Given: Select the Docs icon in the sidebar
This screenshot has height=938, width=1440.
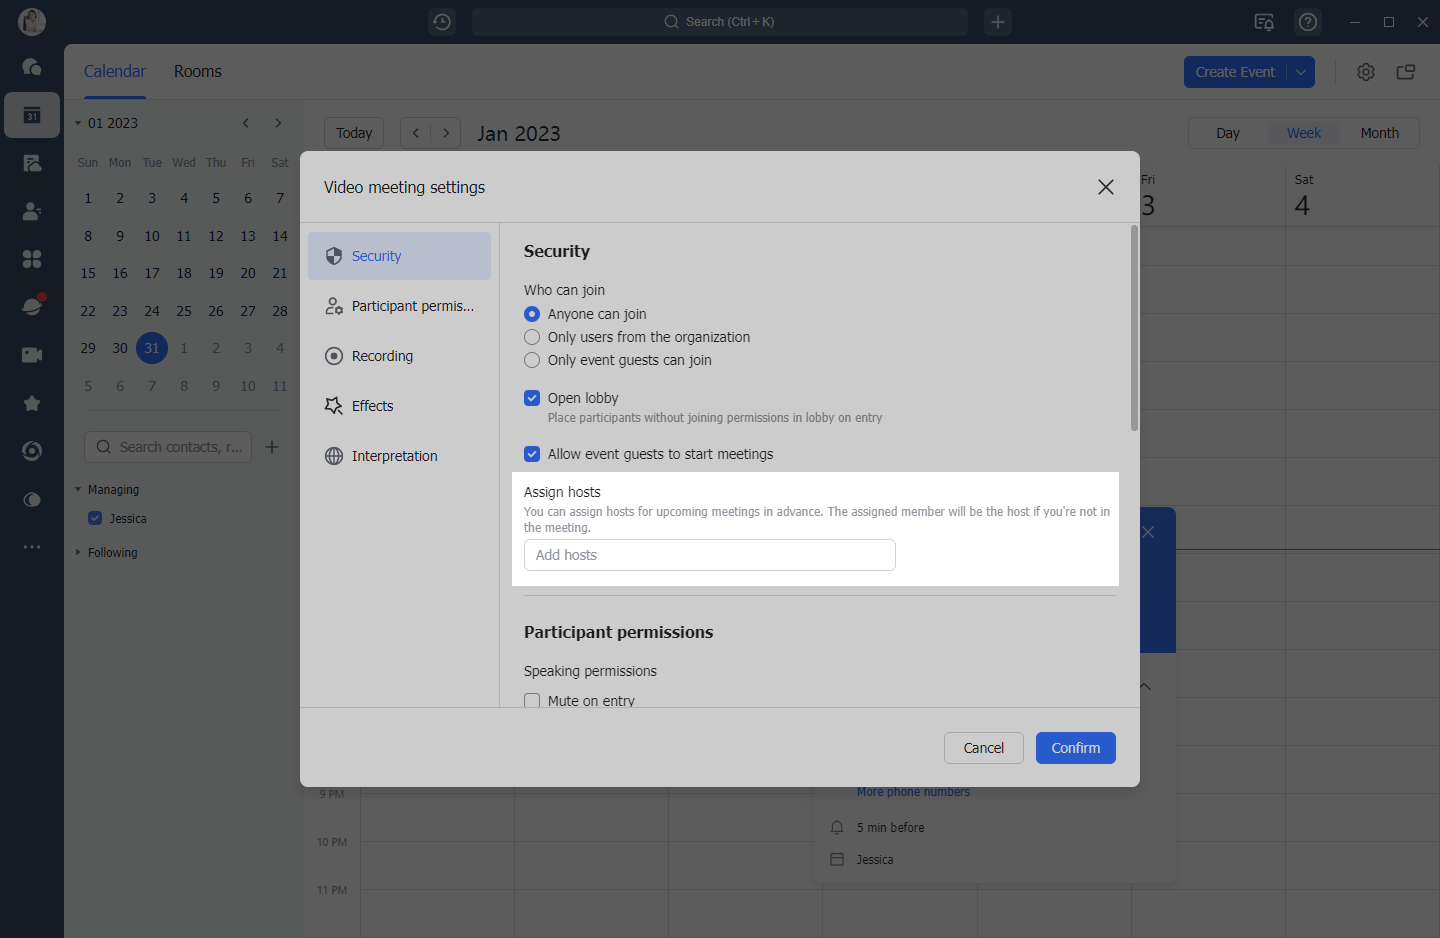Looking at the screenshot, I should coord(32,163).
